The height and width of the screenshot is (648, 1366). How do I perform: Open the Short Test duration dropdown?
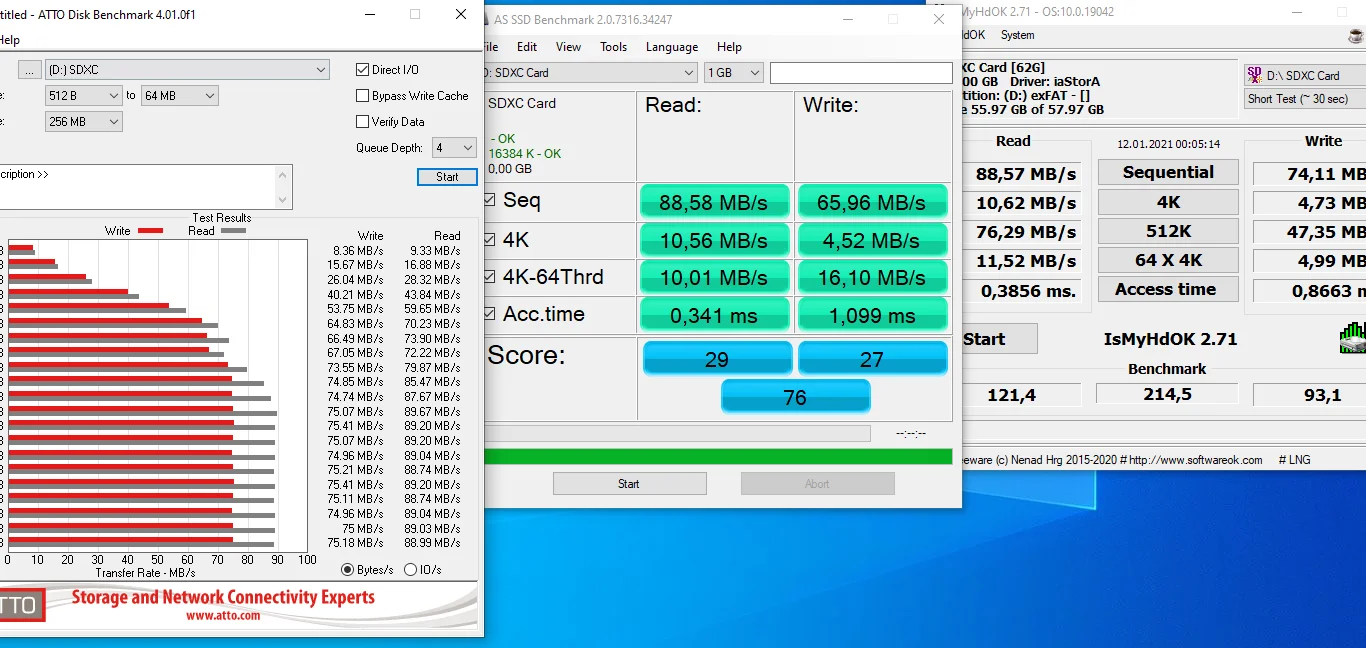pyautogui.click(x=1305, y=99)
